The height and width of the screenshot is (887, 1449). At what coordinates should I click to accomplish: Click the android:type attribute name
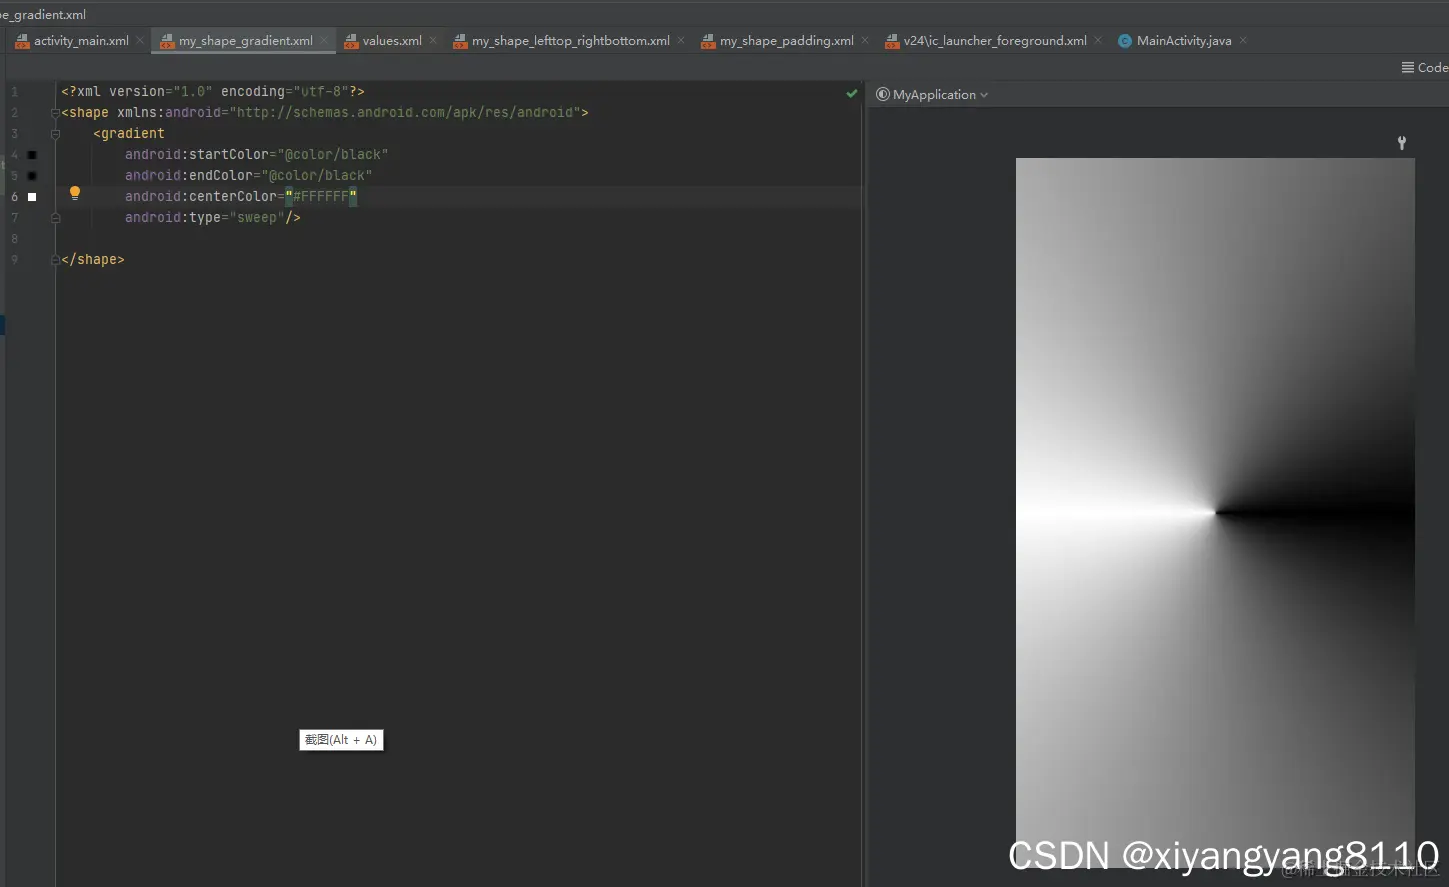173,218
